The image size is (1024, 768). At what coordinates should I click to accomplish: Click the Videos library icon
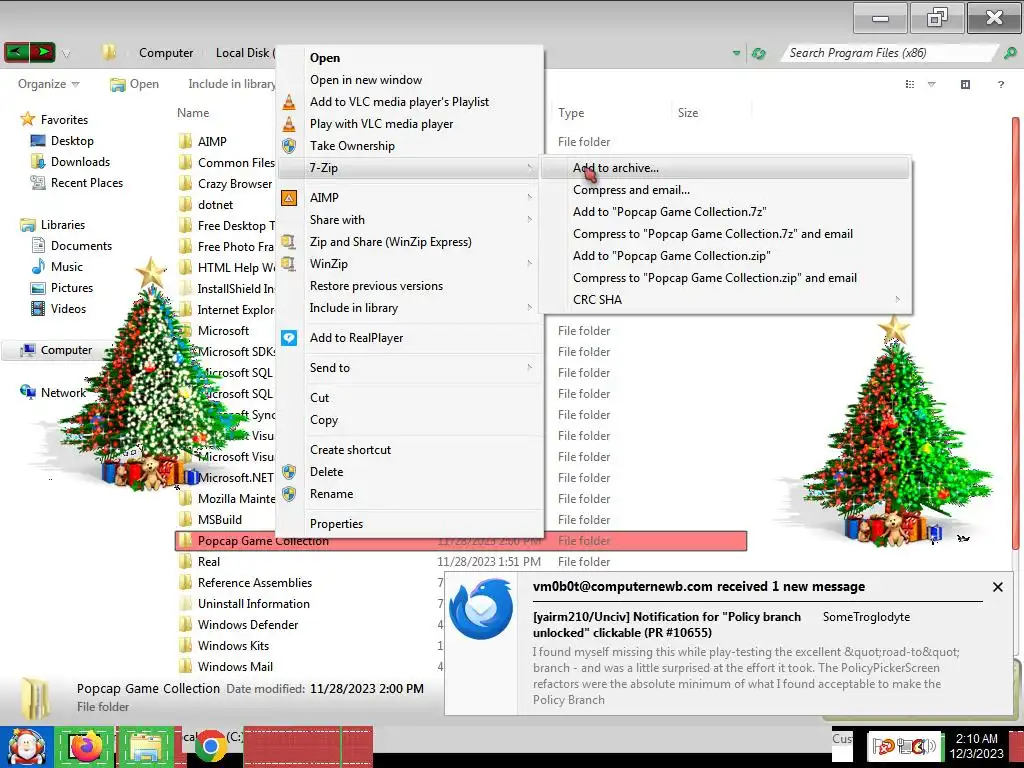39,308
